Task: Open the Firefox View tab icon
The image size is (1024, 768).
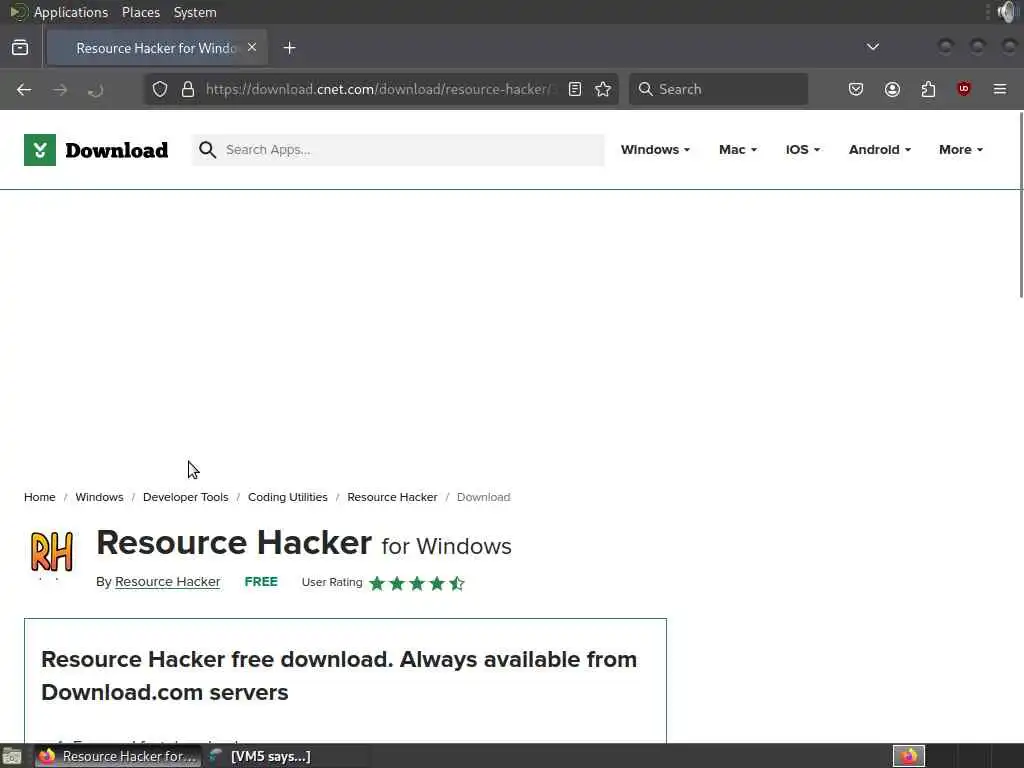Action: 20,48
